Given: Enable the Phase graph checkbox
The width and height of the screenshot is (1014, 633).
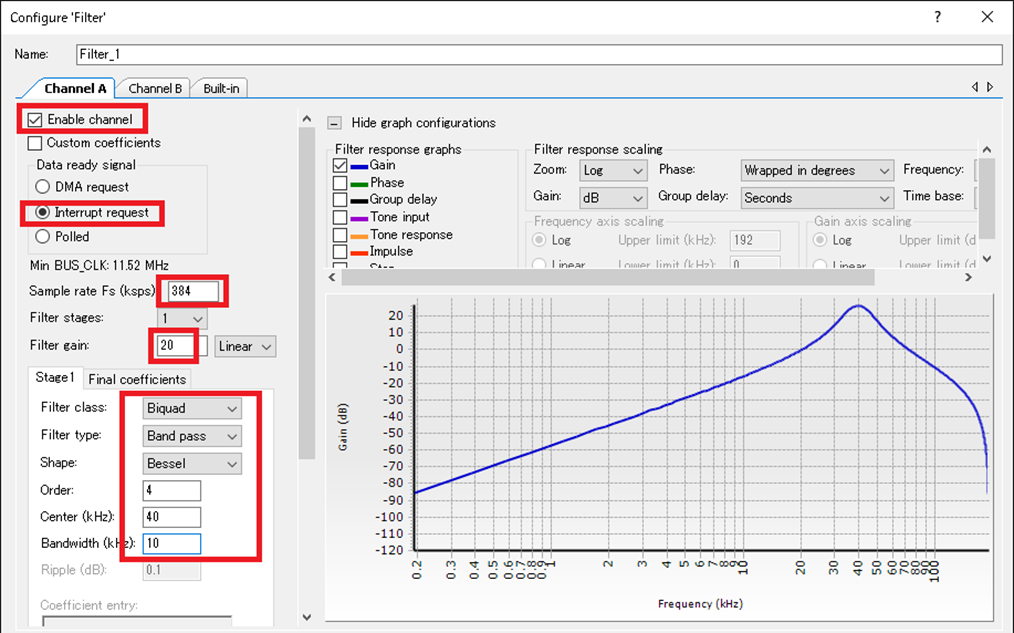Looking at the screenshot, I should (x=340, y=183).
